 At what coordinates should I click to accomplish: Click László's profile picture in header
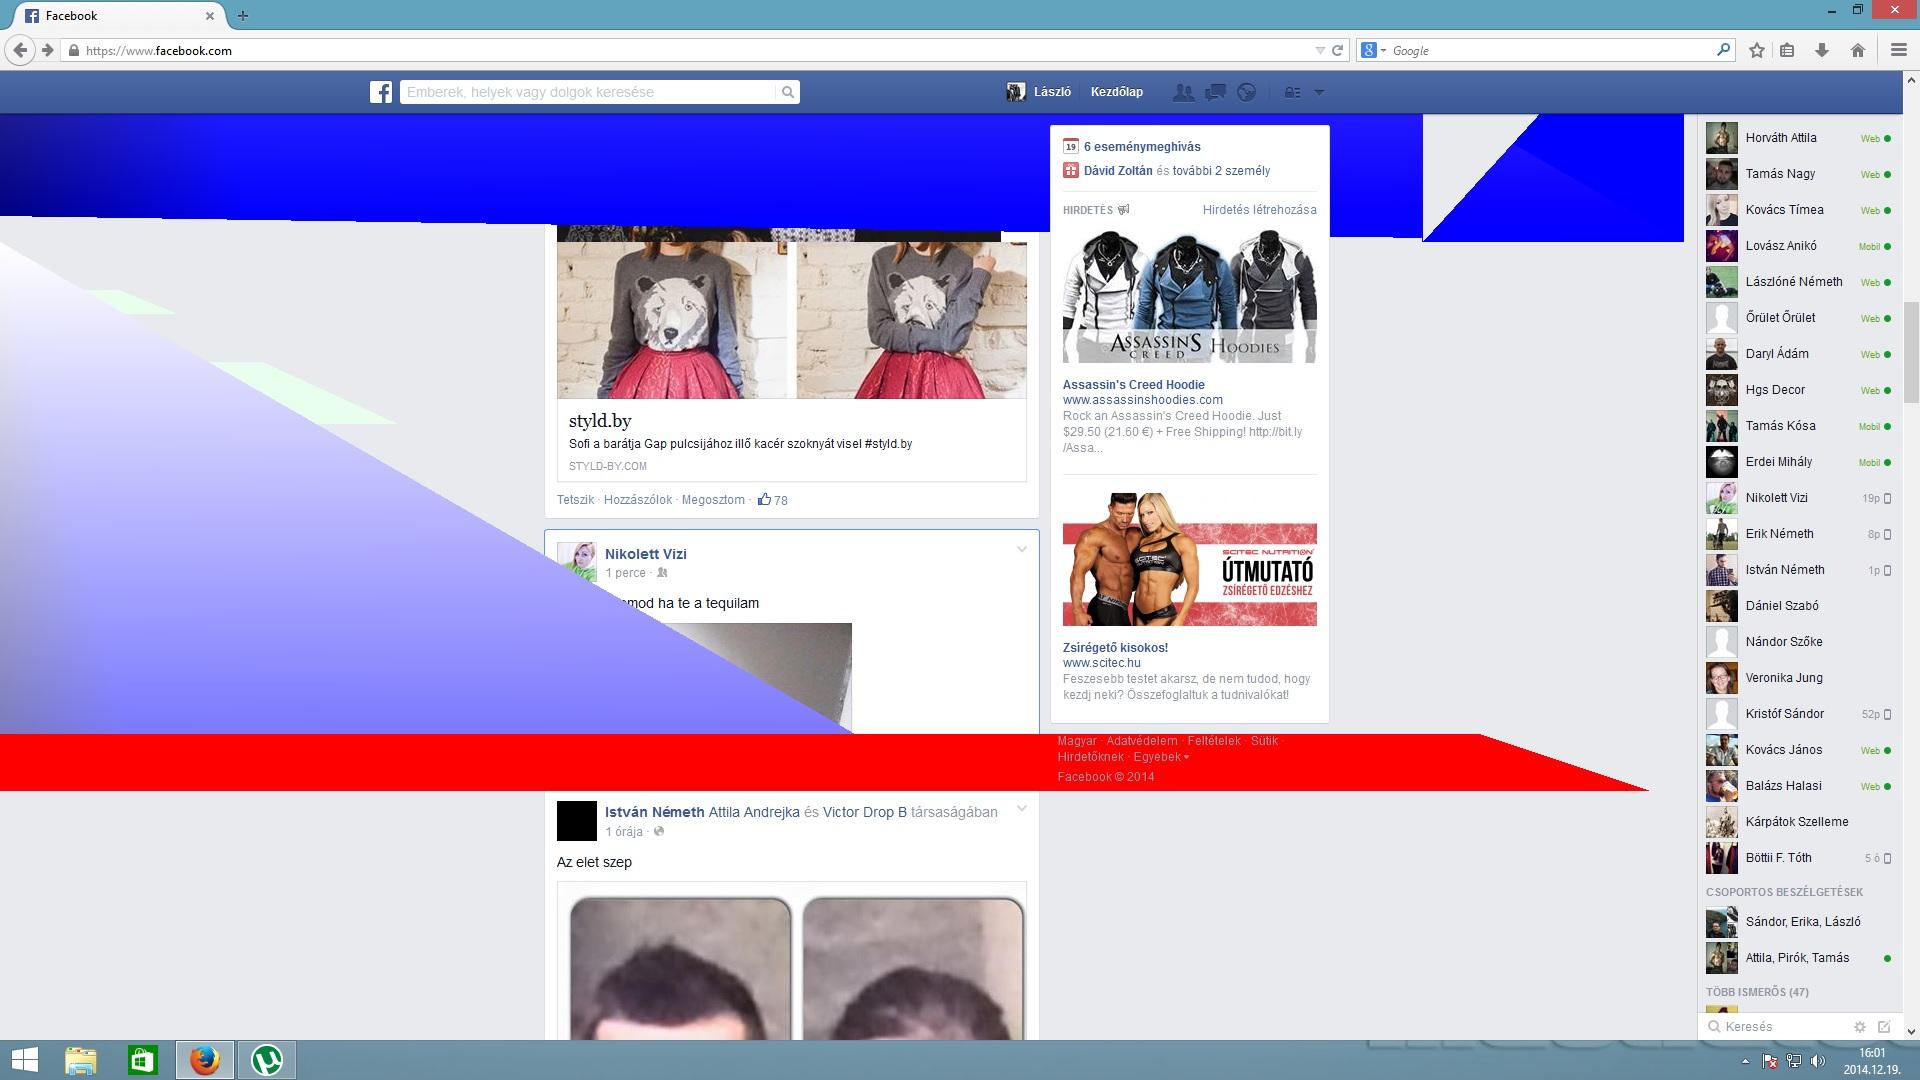(1016, 92)
